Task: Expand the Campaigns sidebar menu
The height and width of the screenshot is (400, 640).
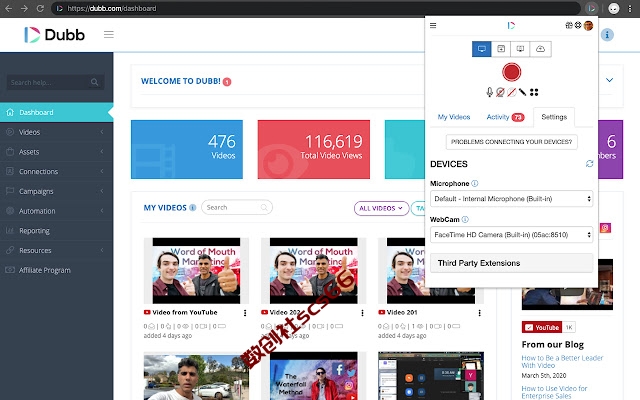Action: (56, 191)
